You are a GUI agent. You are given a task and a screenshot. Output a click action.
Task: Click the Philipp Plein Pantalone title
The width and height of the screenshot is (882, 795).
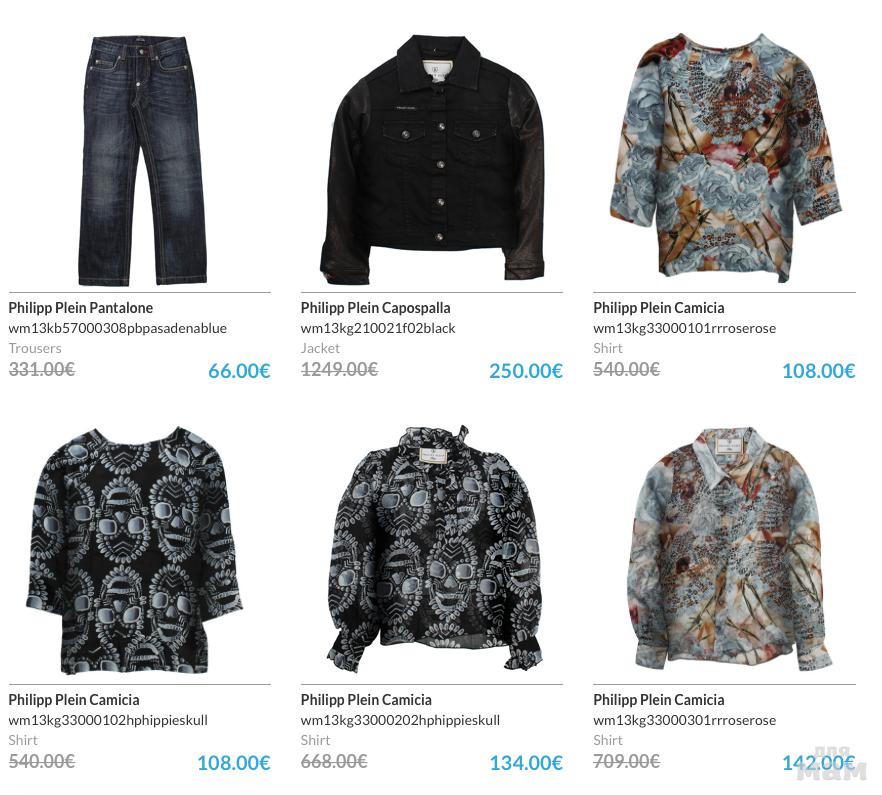coord(80,308)
